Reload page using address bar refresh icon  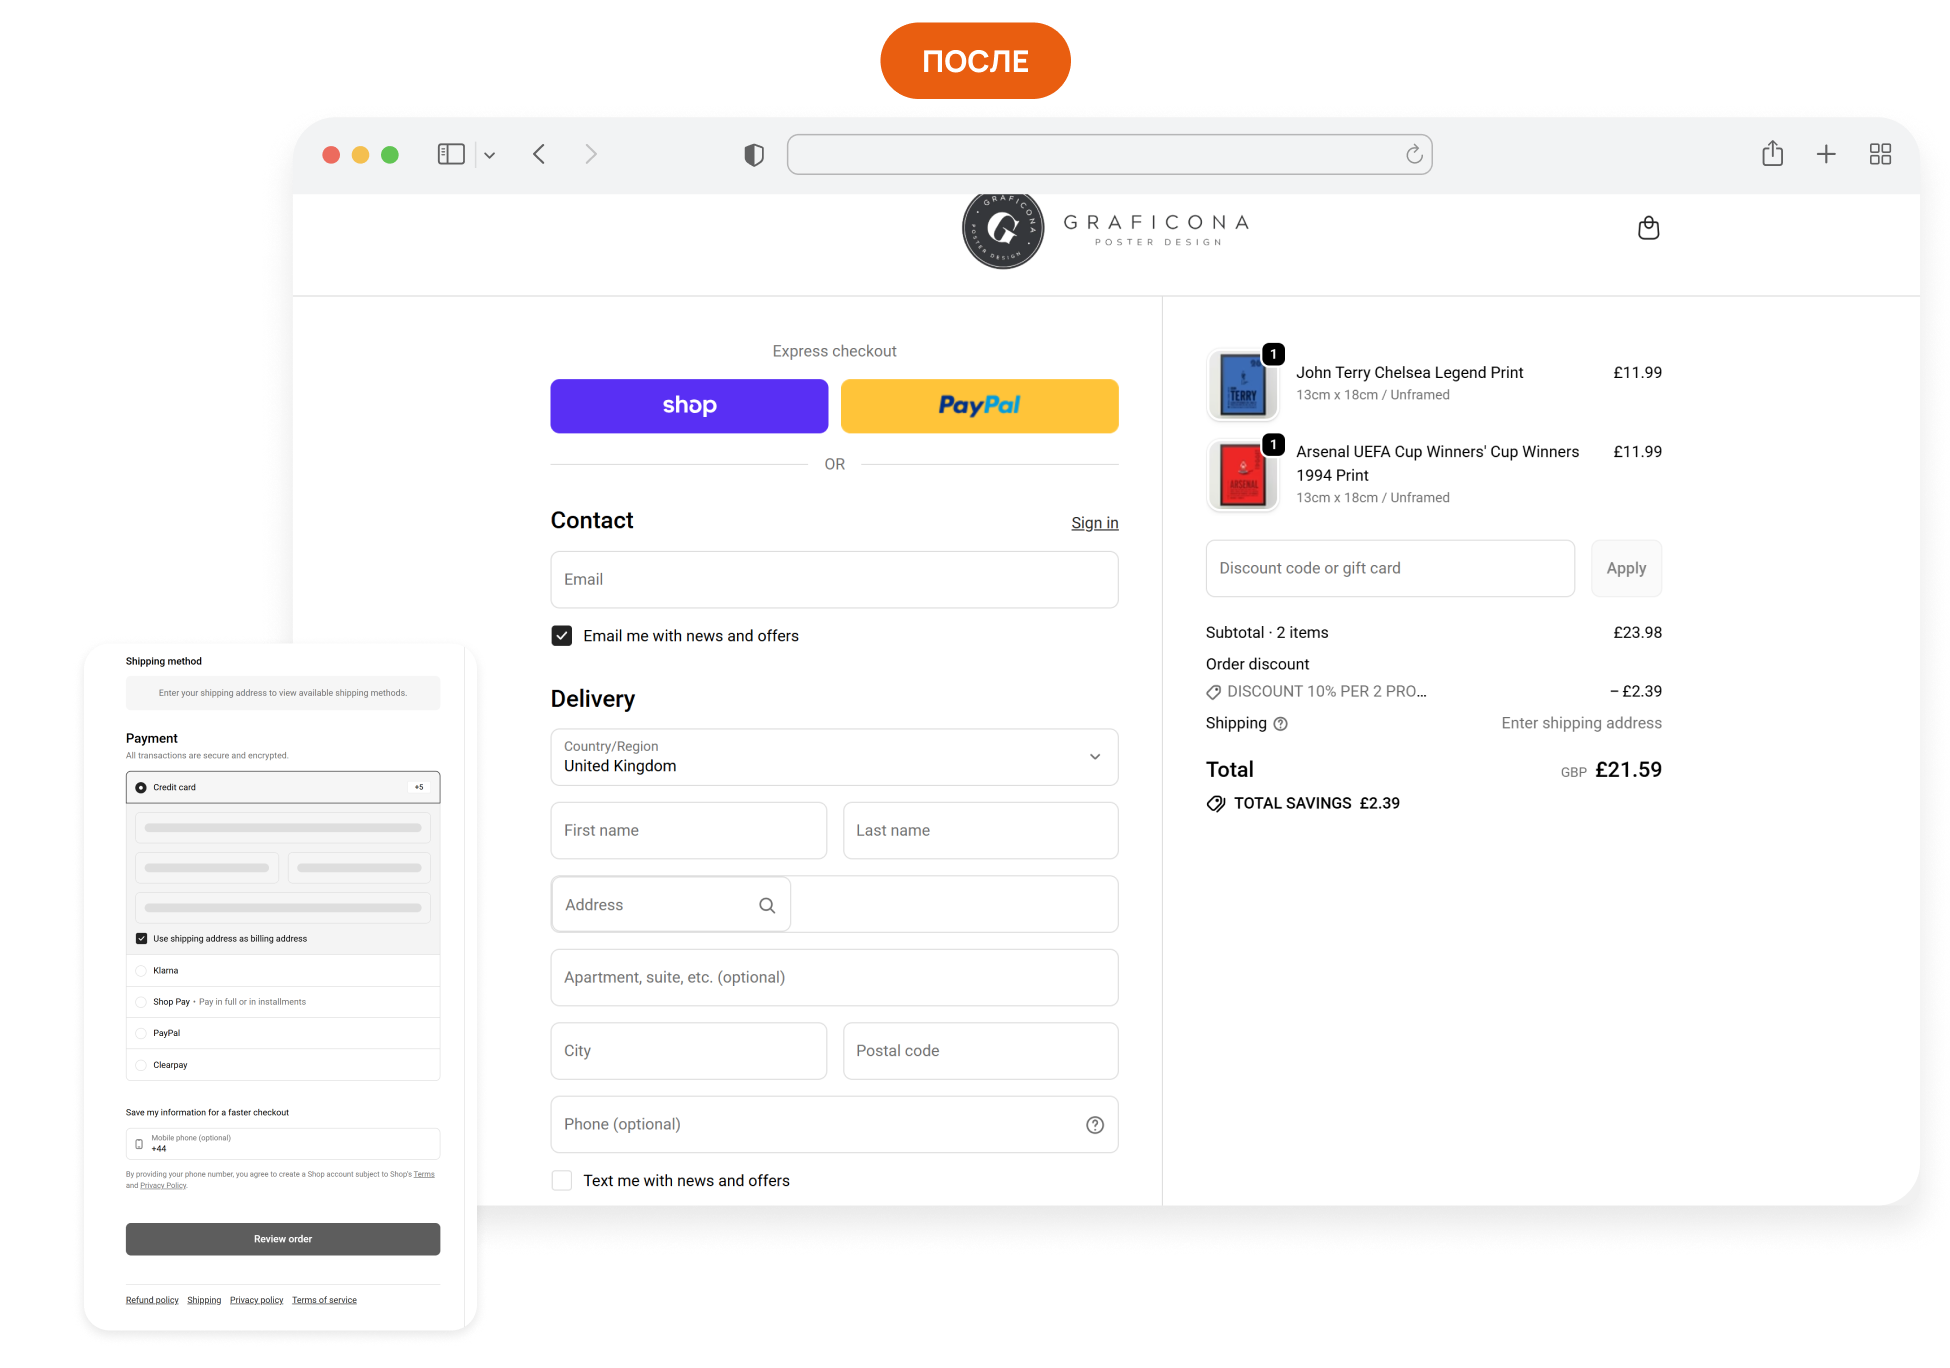click(1413, 154)
